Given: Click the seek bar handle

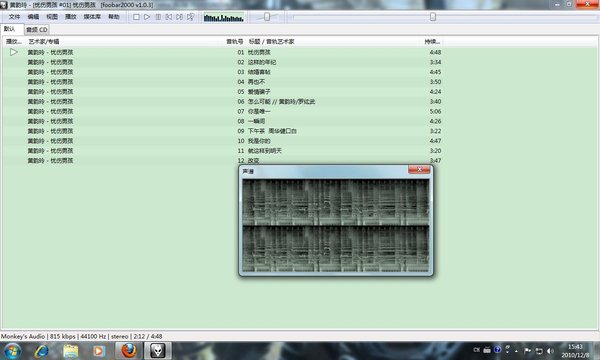Looking at the screenshot, I should pyautogui.click(x=433, y=17).
